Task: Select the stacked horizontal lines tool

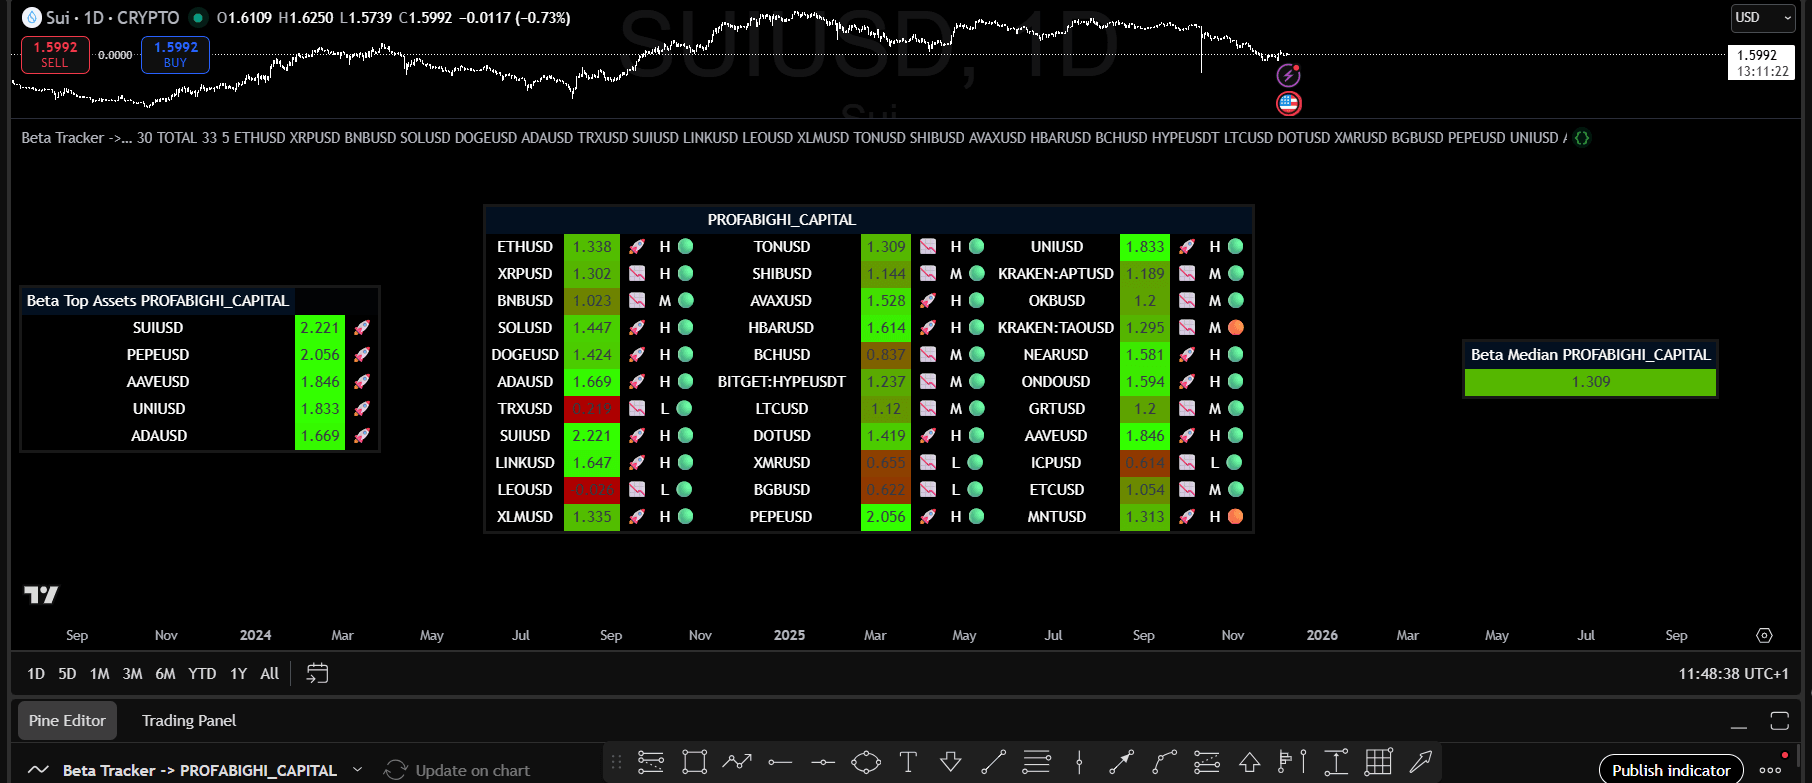Action: coord(1037,762)
